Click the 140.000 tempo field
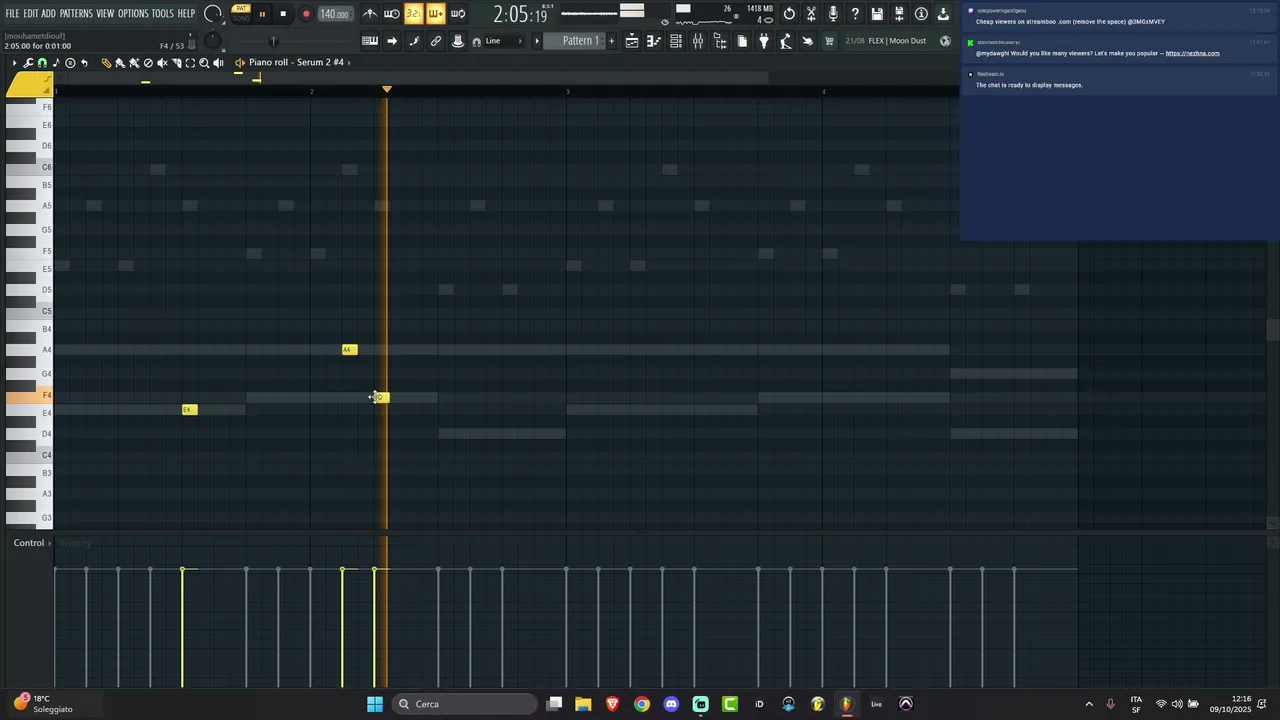This screenshot has width=1280, height=720. [334, 14]
